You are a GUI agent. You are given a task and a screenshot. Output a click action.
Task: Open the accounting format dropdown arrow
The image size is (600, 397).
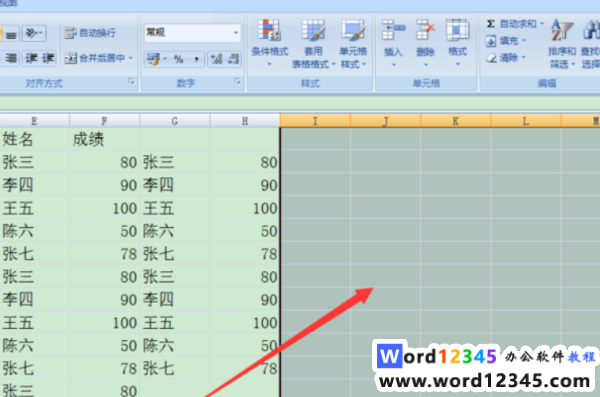(165, 59)
